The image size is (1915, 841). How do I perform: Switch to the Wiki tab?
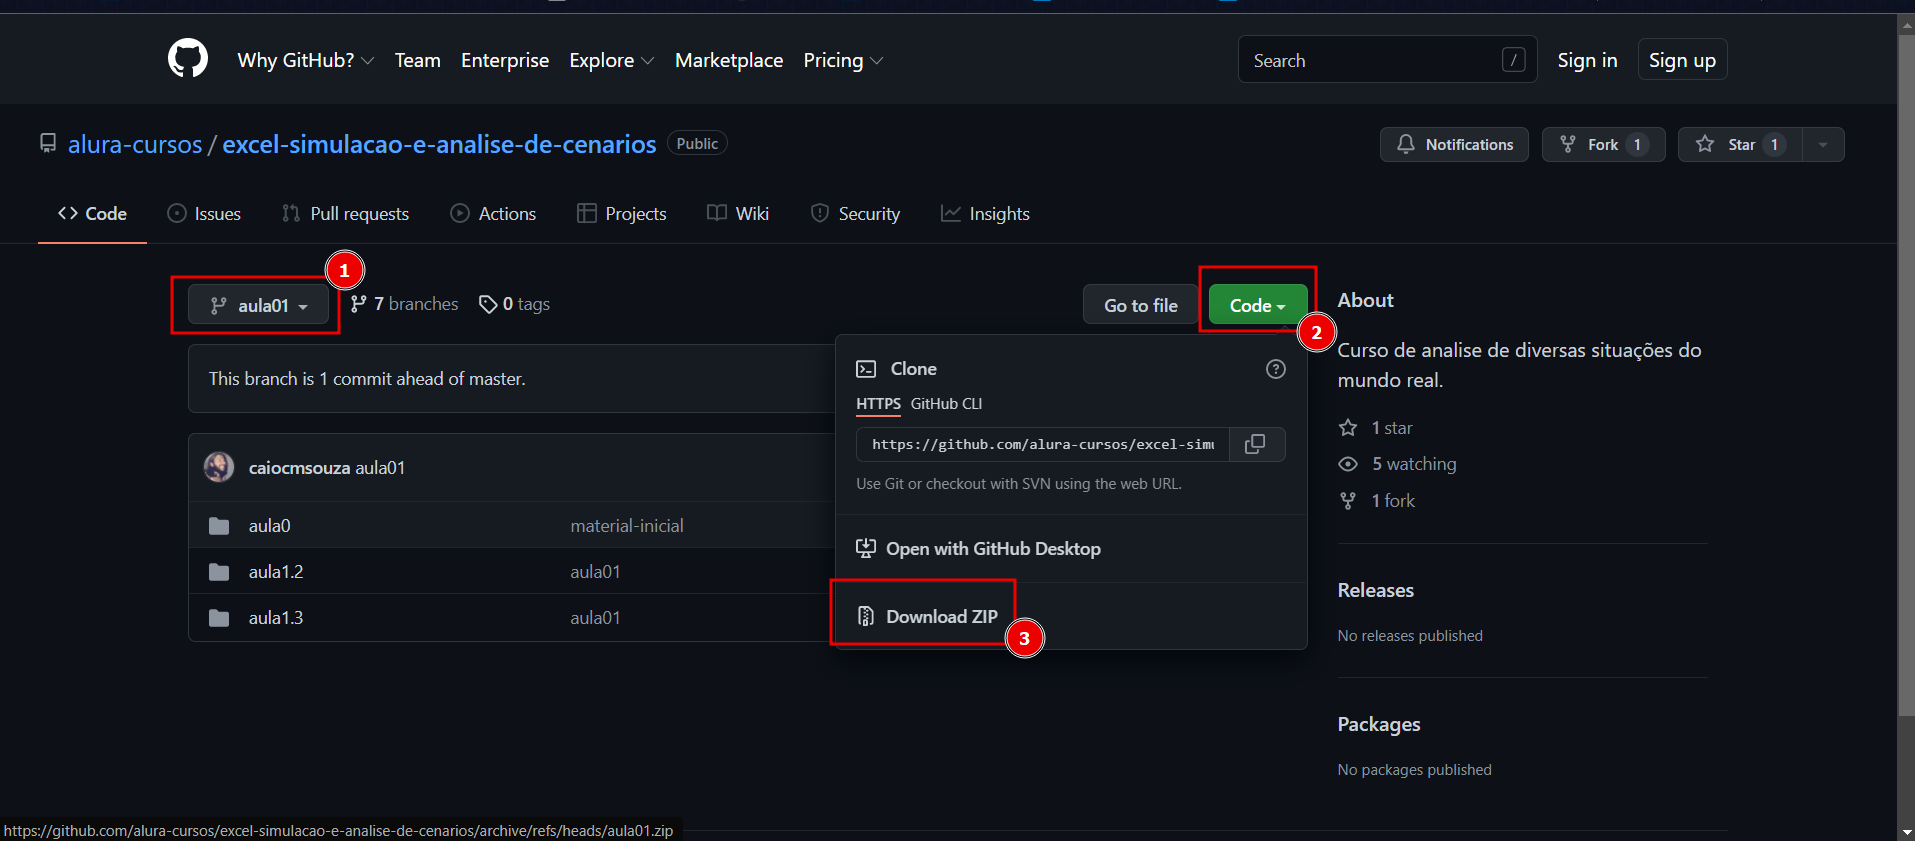pos(738,213)
